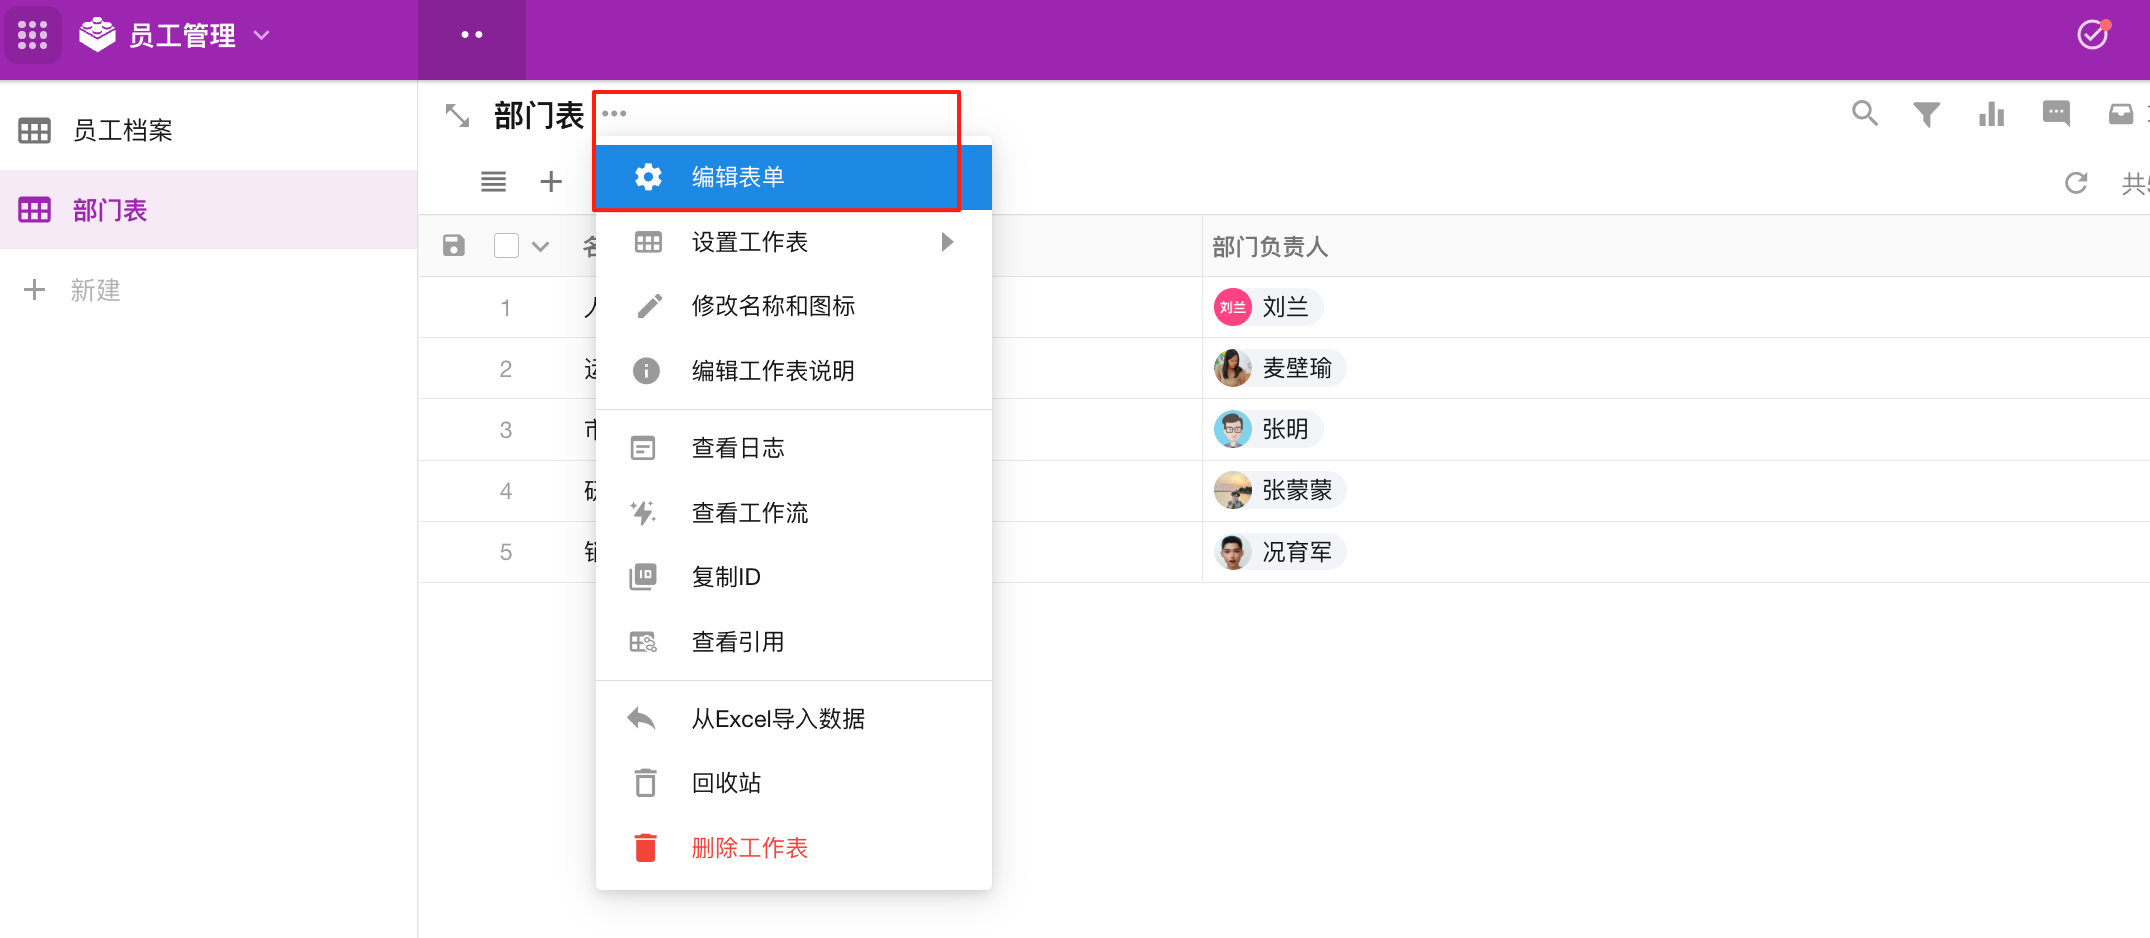Choose 修改名称和图标 menu entry
2150x938 pixels.
point(794,306)
